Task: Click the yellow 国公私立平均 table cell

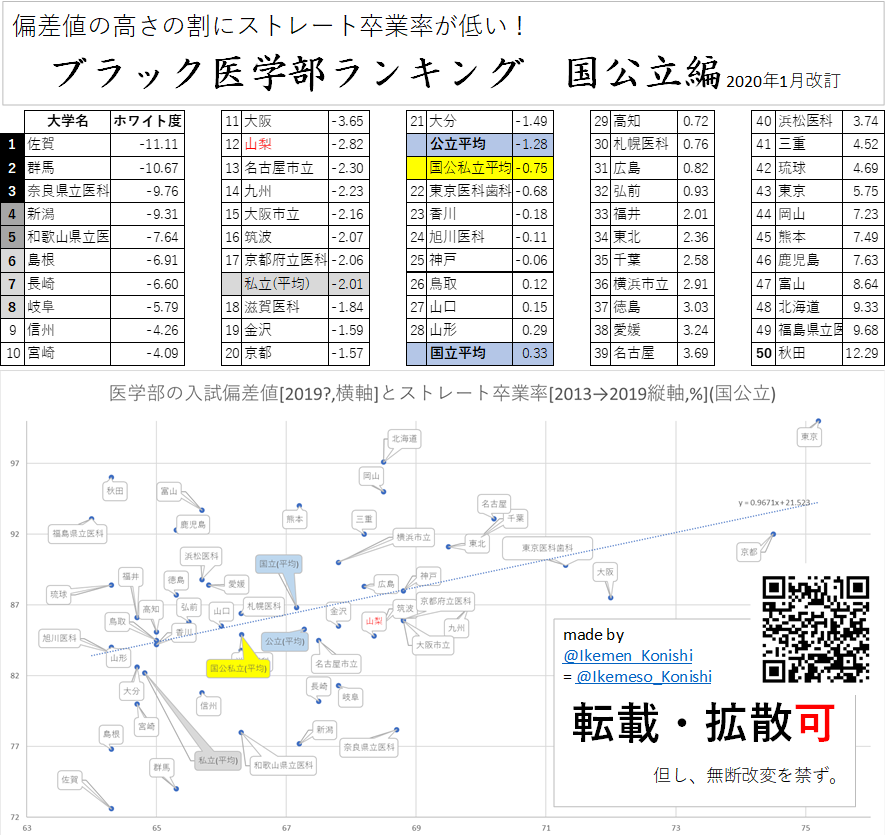Action: point(470,168)
